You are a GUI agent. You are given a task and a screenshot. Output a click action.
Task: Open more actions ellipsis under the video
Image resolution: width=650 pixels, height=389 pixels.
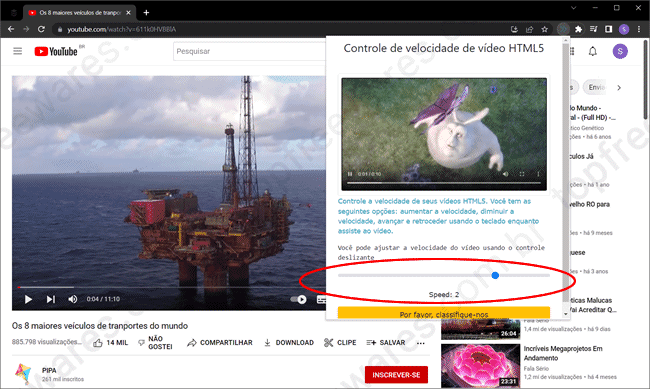421,343
